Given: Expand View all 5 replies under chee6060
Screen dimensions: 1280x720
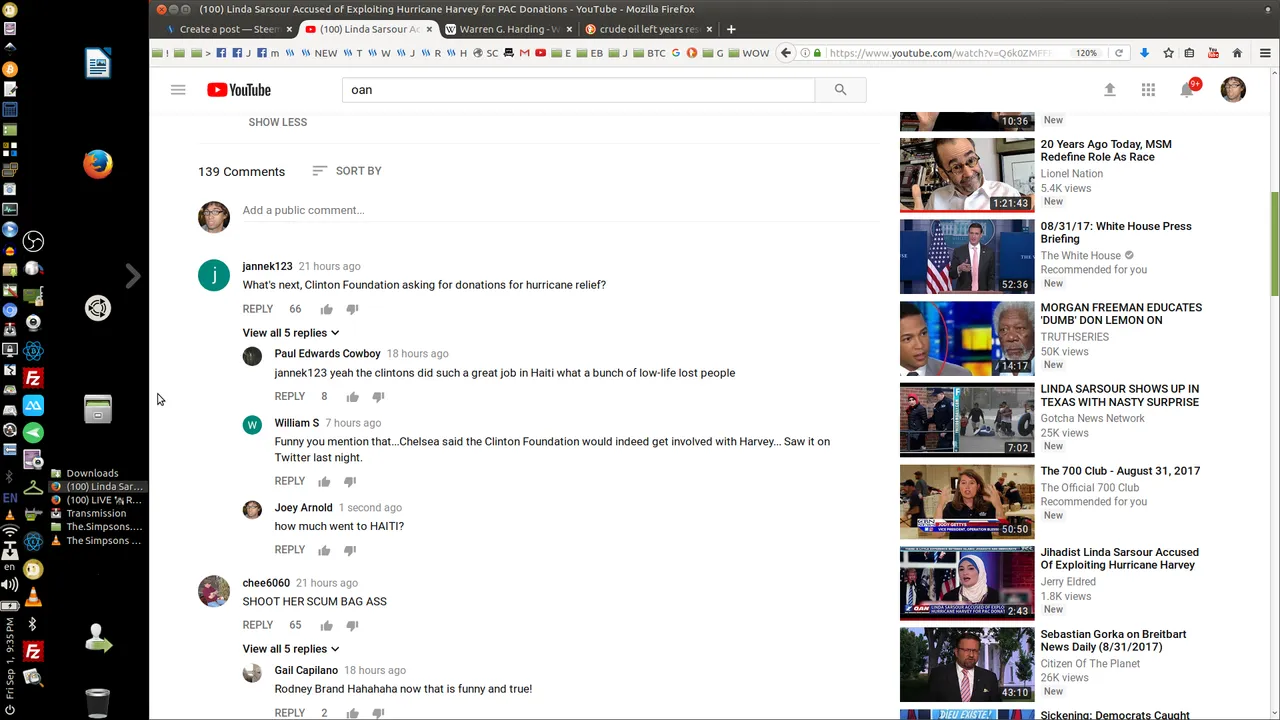Looking at the screenshot, I should (x=291, y=649).
